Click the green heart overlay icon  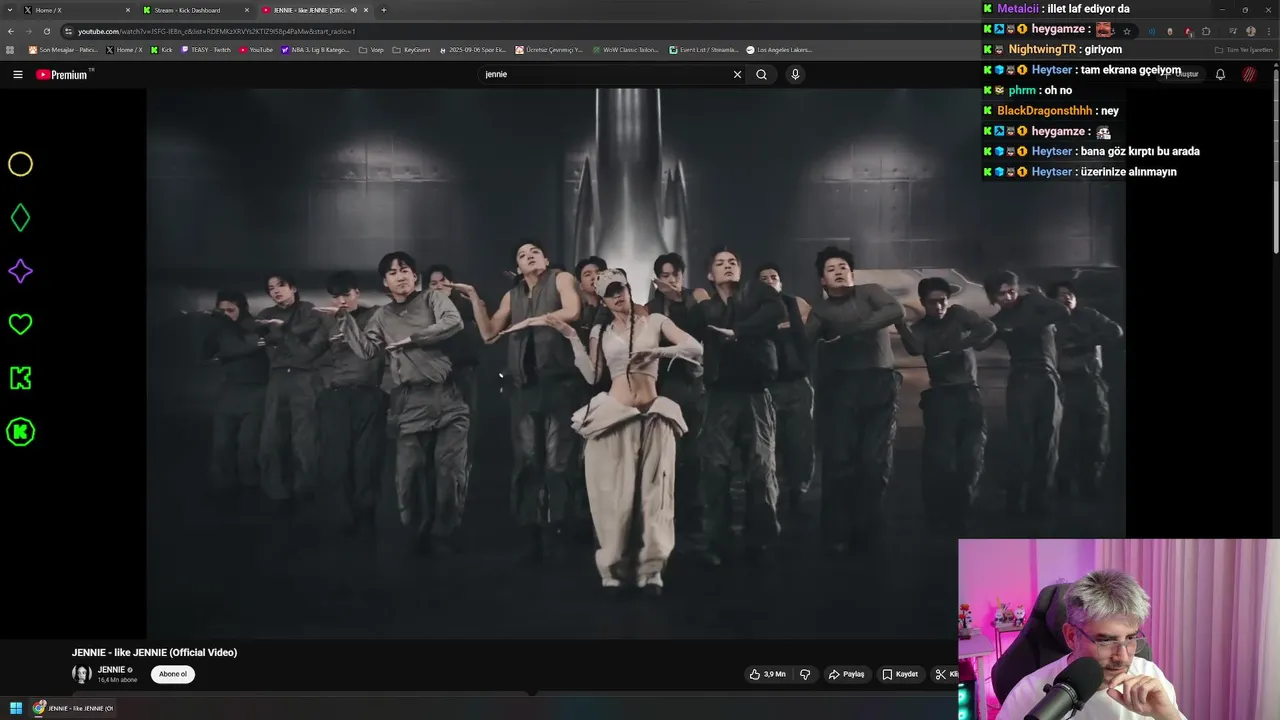pos(20,324)
